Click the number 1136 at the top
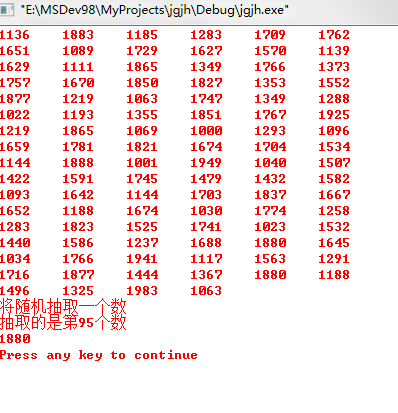 [x=15, y=35]
